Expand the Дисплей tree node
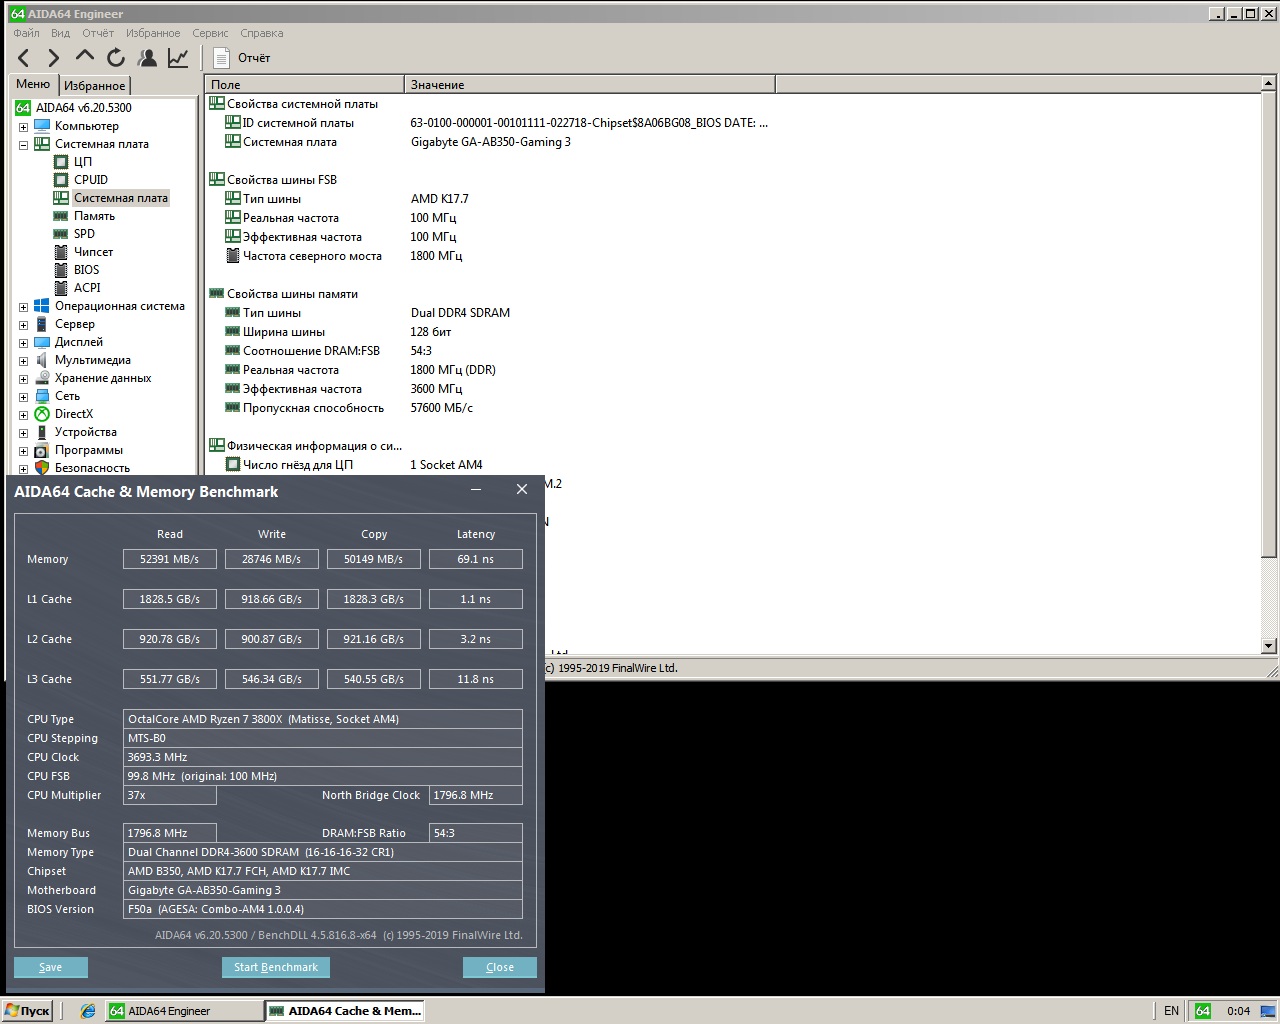The image size is (1280, 1024). point(23,343)
